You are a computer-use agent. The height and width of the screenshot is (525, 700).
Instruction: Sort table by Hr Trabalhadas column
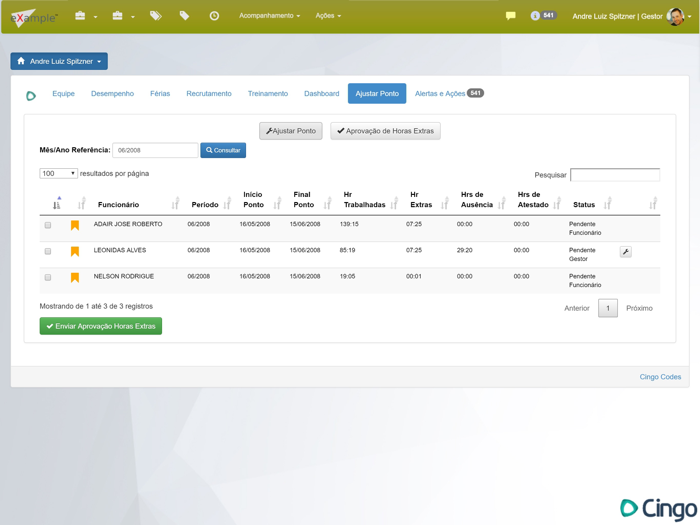pos(394,203)
